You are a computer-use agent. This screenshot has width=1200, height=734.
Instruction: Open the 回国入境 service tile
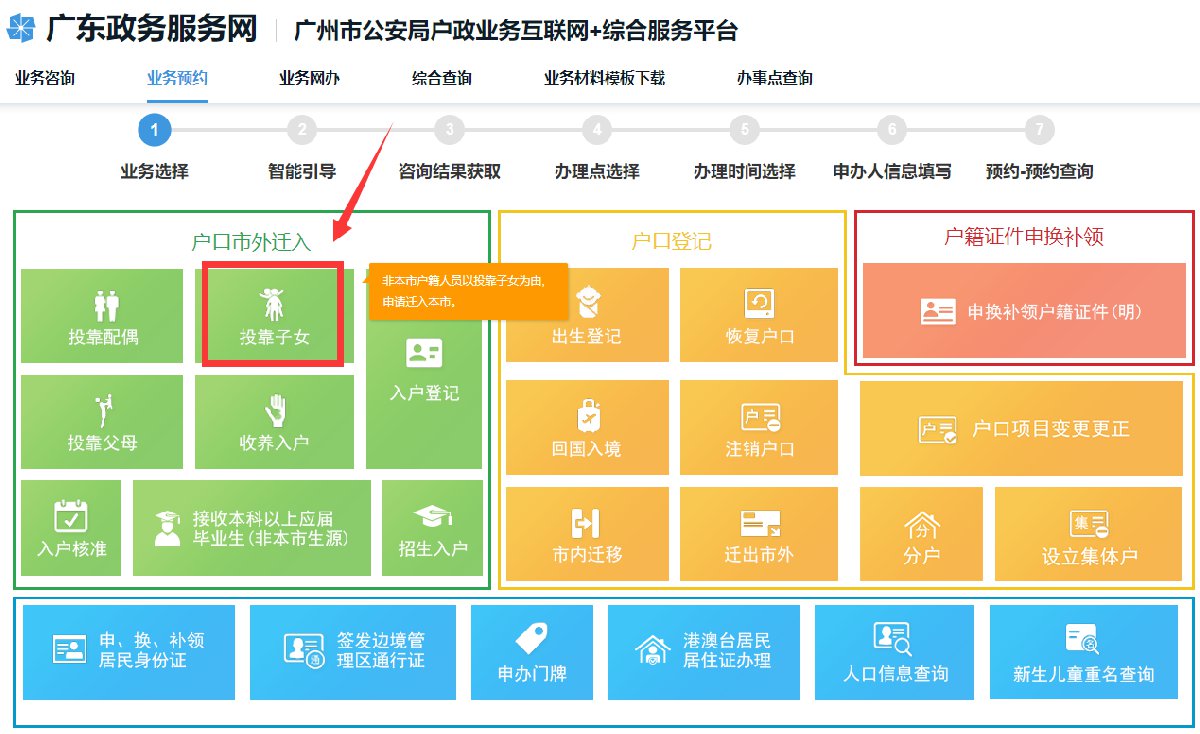[586, 425]
